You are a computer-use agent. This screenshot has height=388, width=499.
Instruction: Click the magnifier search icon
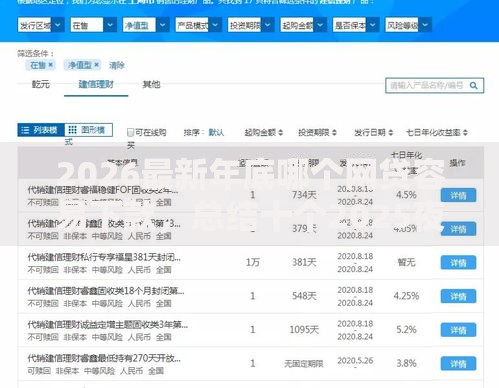[x=473, y=86]
